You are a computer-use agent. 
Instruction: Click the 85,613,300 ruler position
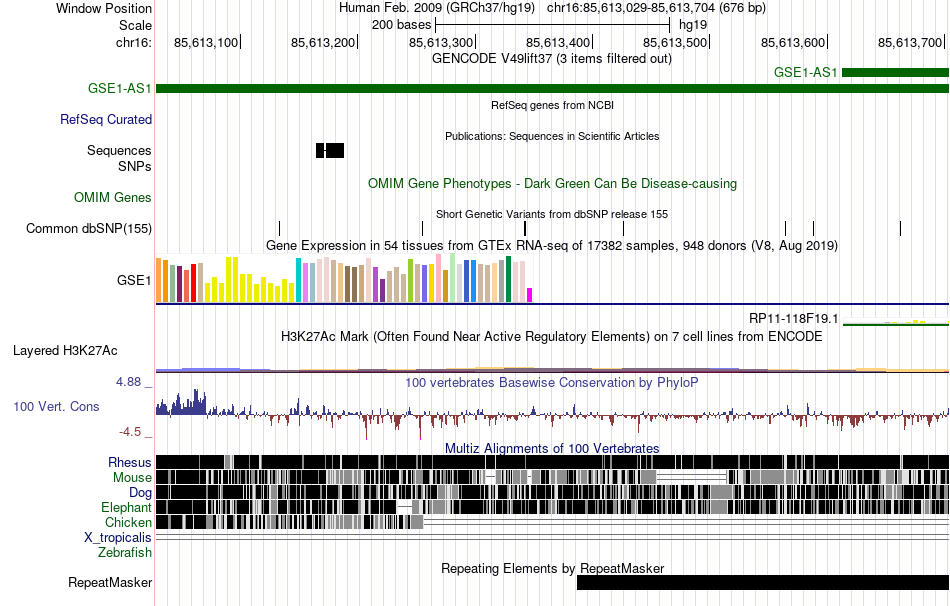coord(441,42)
